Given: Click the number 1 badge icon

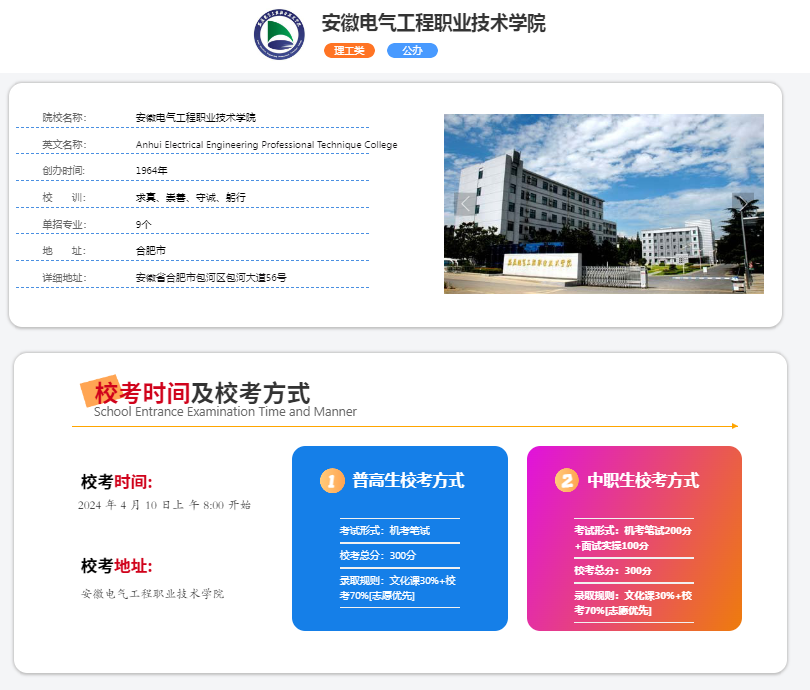Looking at the screenshot, I should [x=332, y=480].
